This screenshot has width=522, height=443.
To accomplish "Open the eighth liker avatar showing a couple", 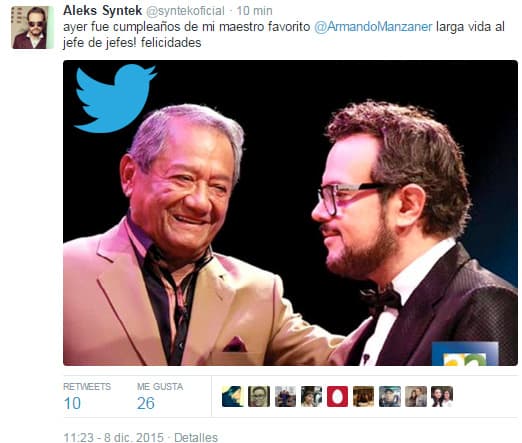I will tap(416, 396).
